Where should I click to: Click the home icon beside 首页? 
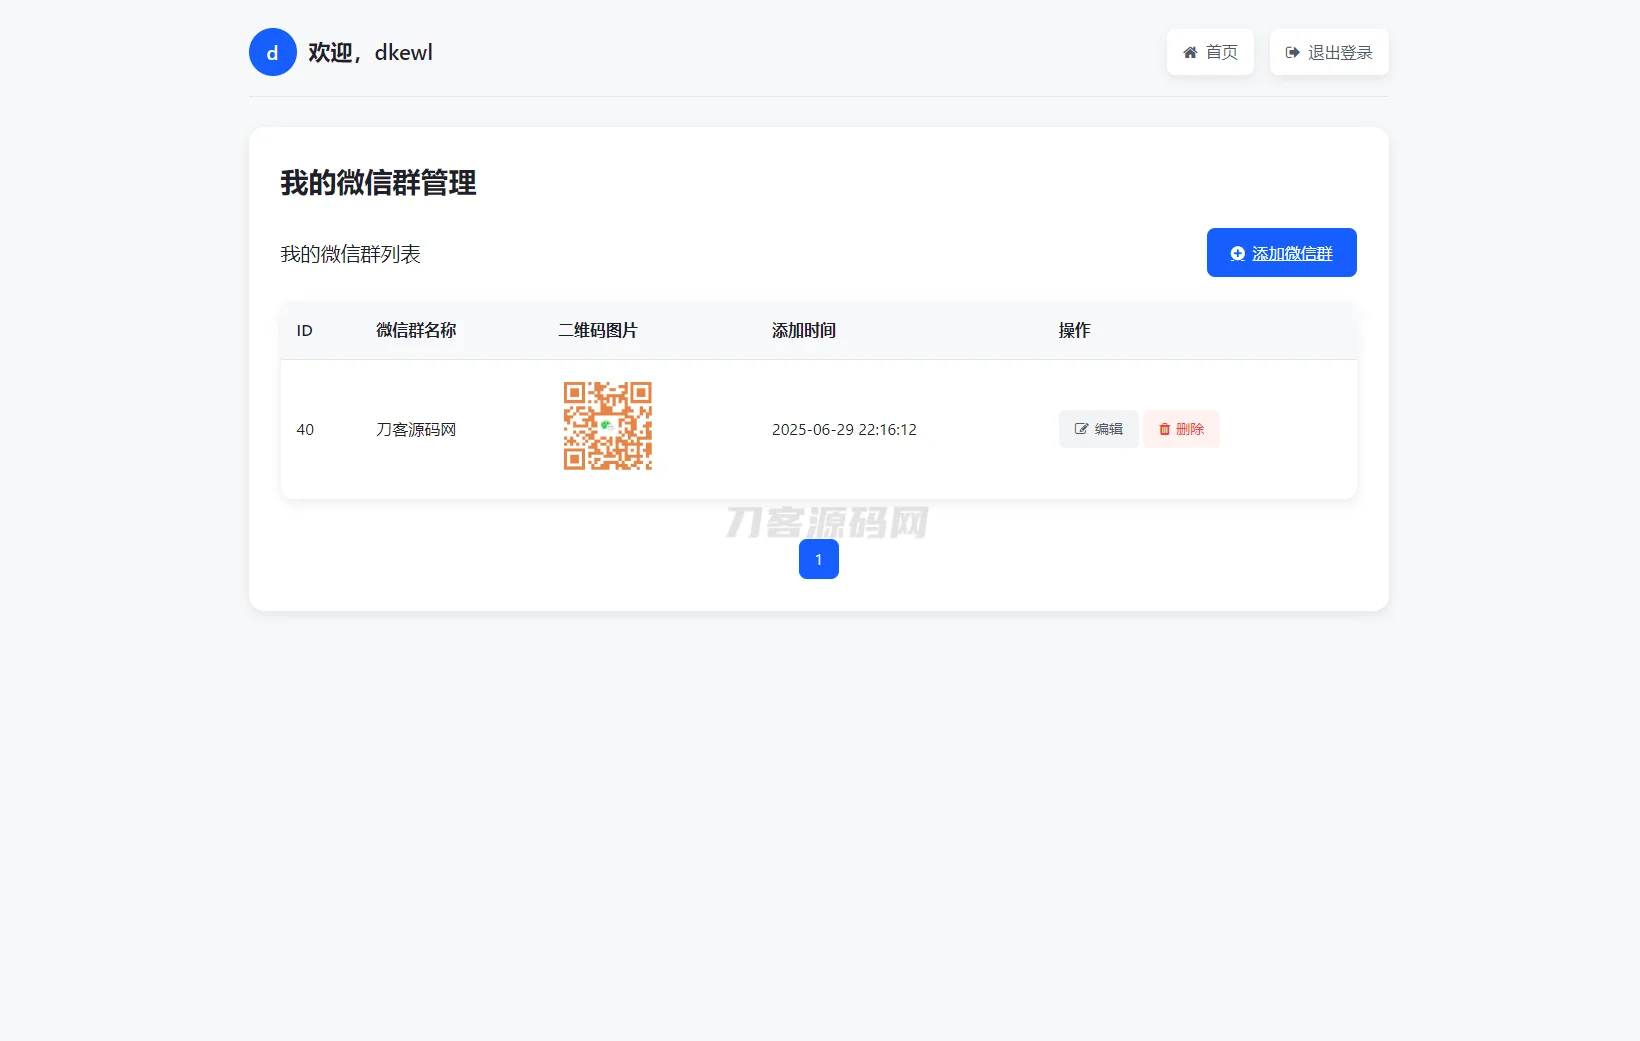[x=1191, y=51]
